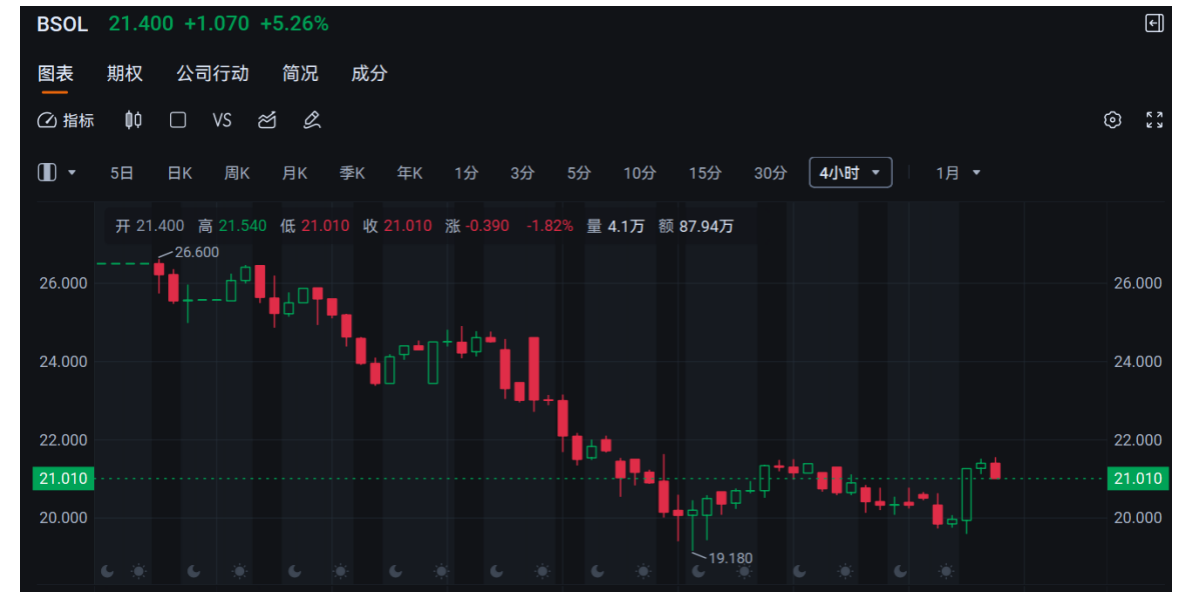Switch to 15分 interval
This screenshot has width=1180, height=602.
pos(705,173)
